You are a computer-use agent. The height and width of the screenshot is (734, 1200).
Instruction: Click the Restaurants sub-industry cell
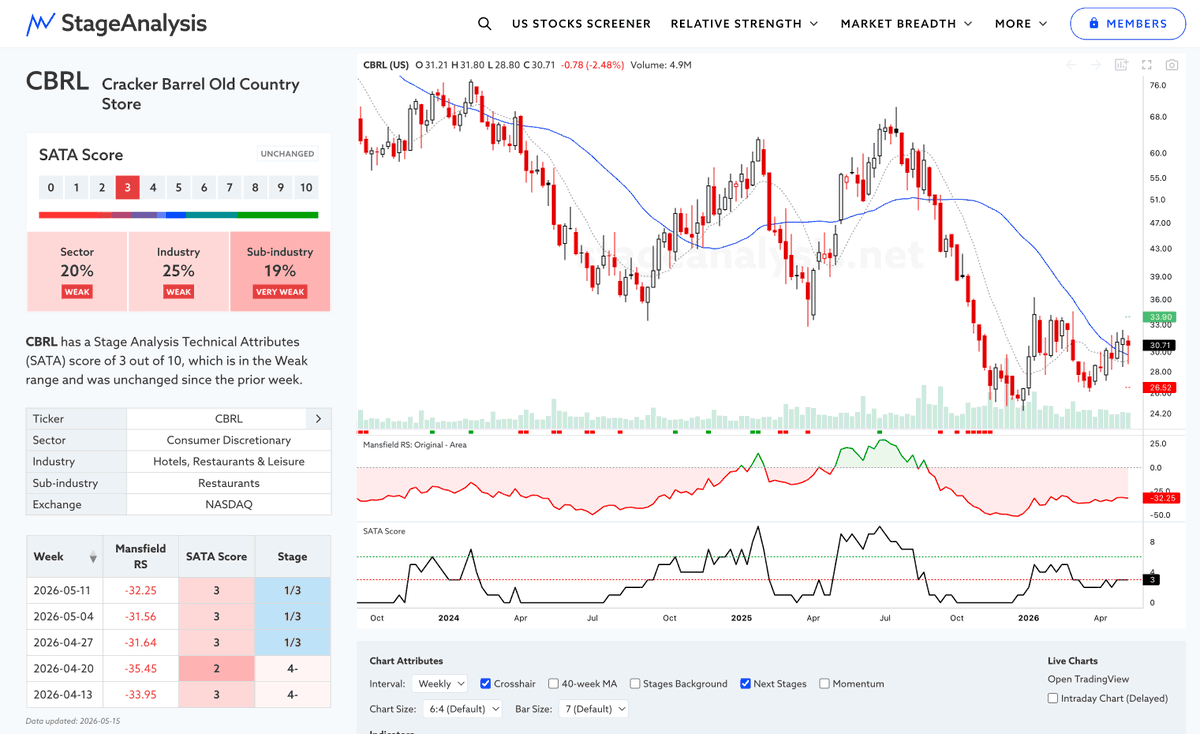pos(229,483)
